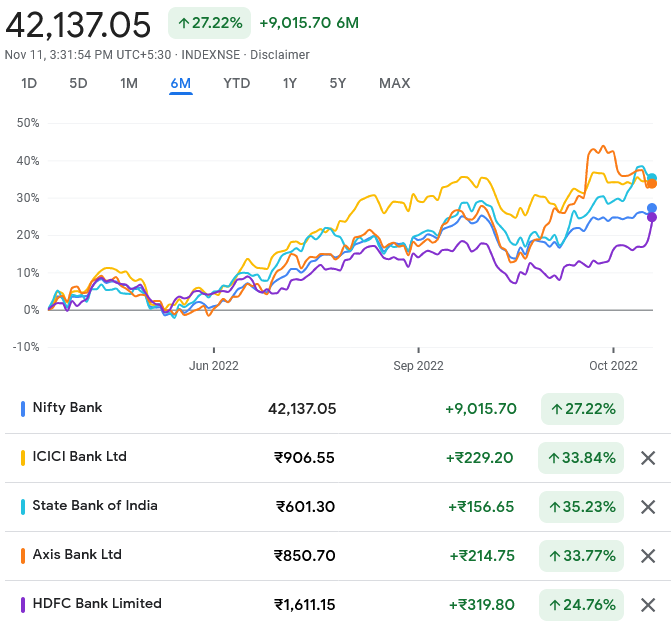Switch chart to 5D range
Image resolution: width=671 pixels, height=629 pixels.
(78, 83)
